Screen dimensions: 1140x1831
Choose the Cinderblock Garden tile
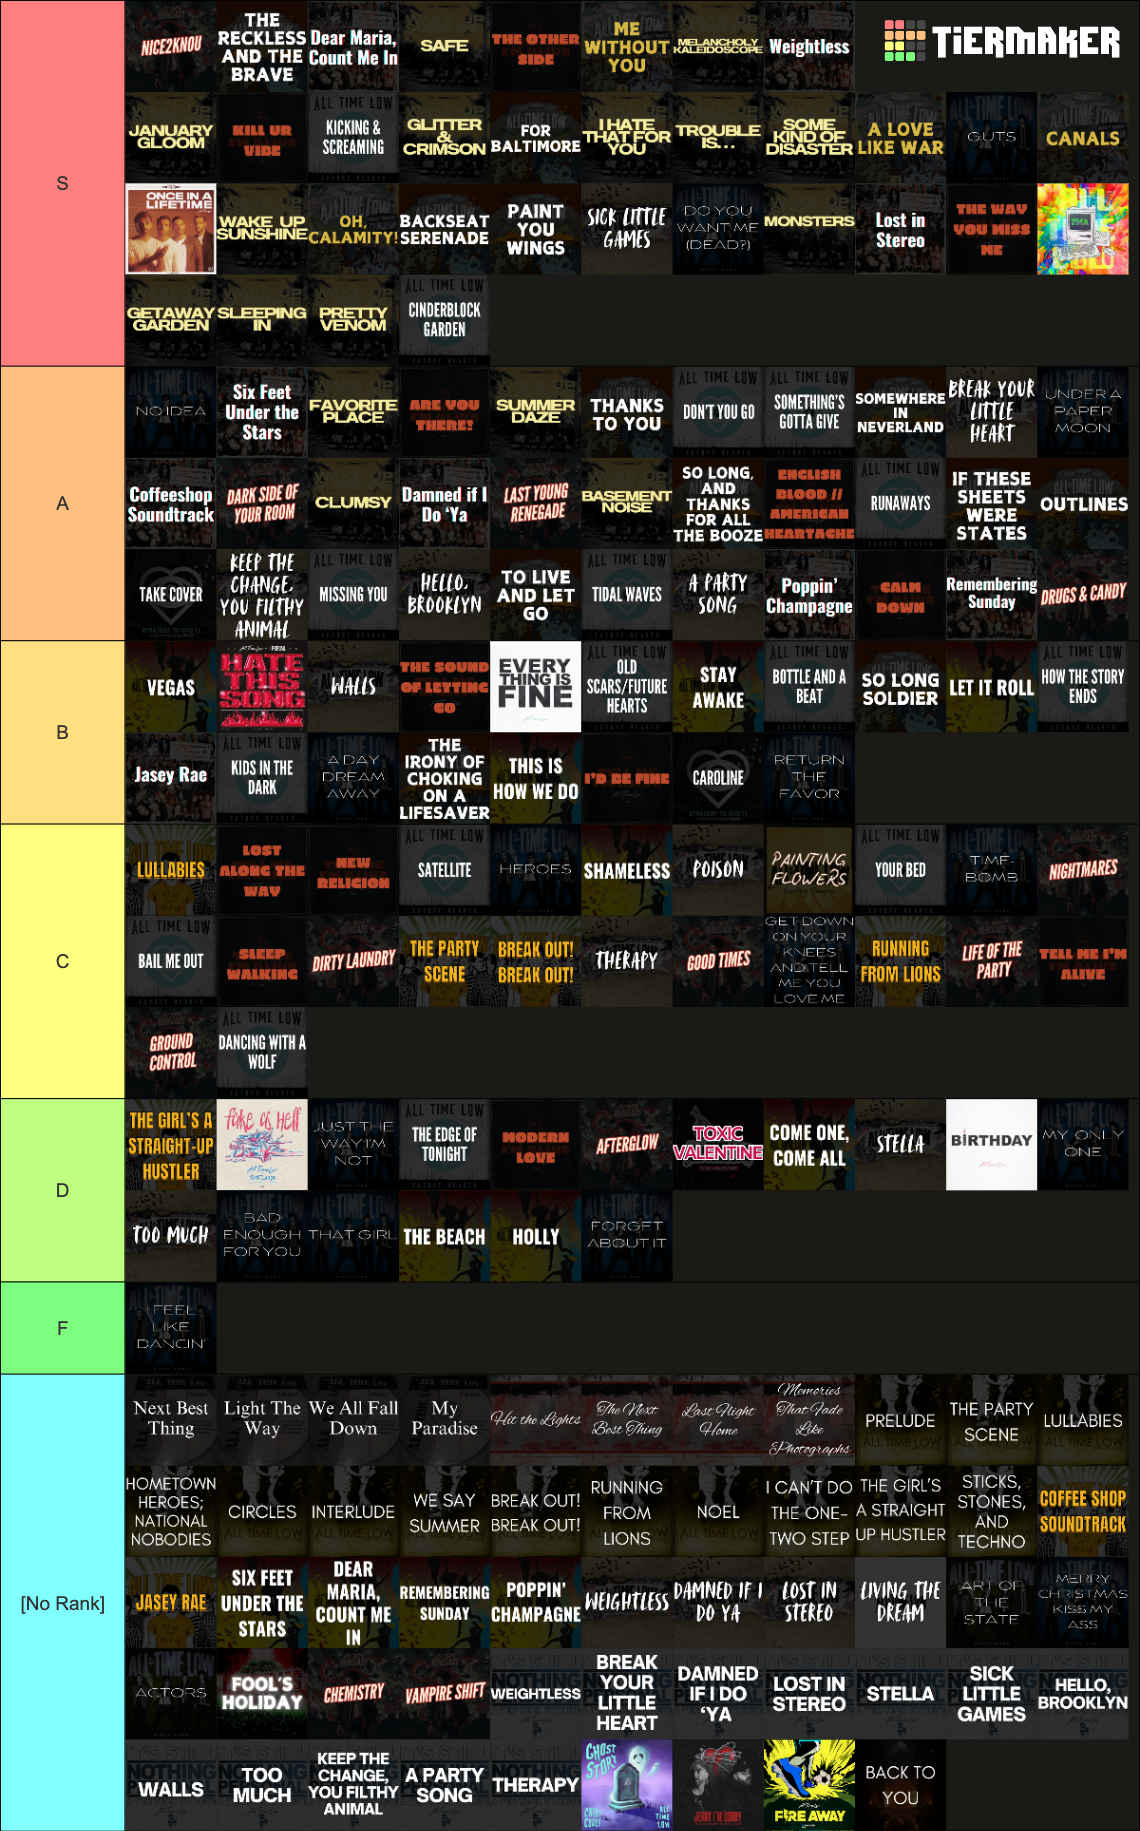tap(444, 320)
